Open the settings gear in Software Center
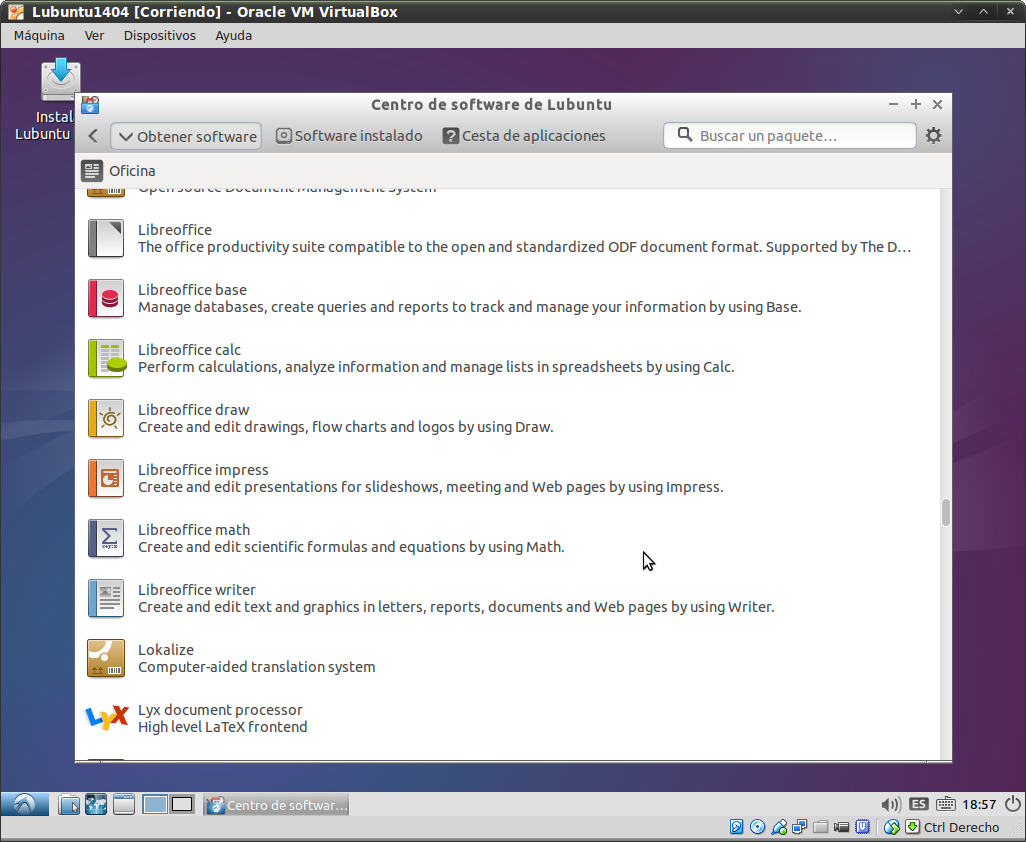Viewport: 1026px width, 842px height. coord(933,136)
